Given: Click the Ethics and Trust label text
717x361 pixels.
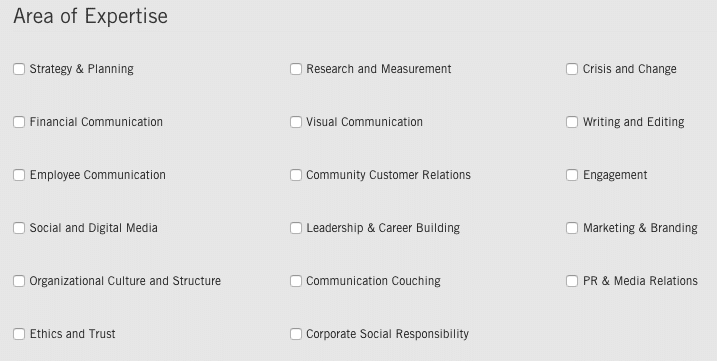Looking at the screenshot, I should point(72,334).
